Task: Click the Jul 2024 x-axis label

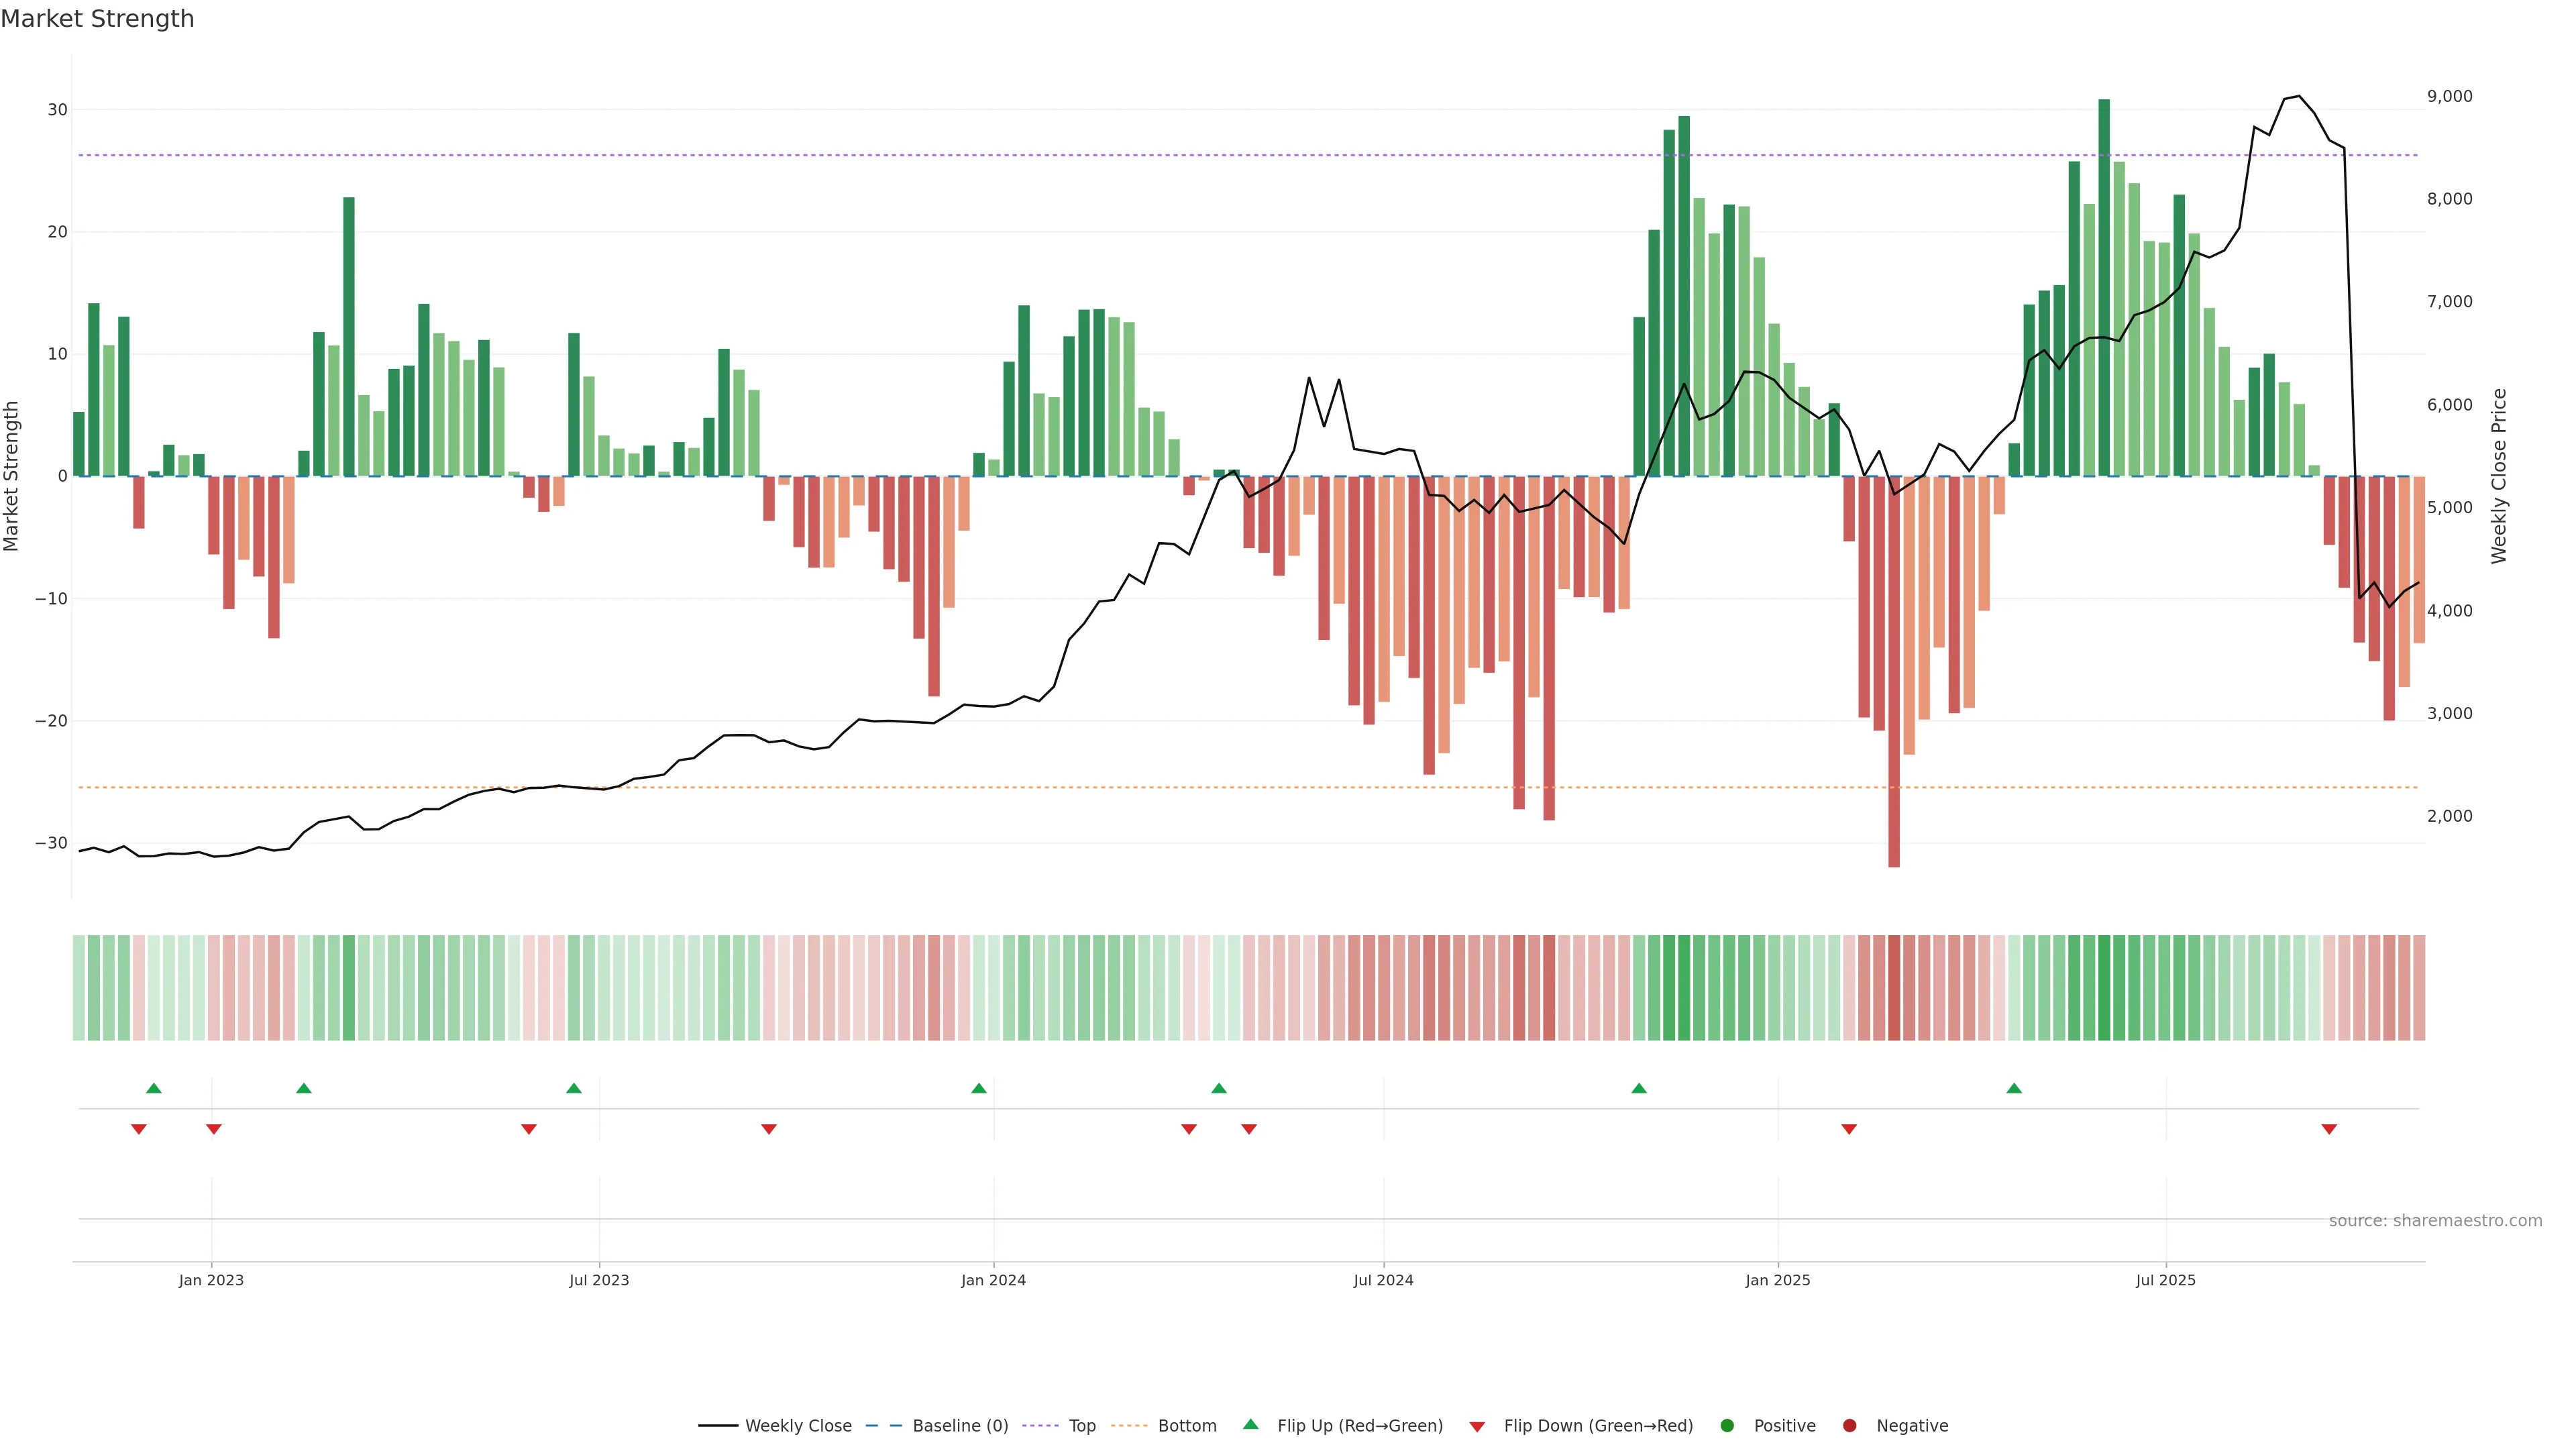Action: 1383,1280
